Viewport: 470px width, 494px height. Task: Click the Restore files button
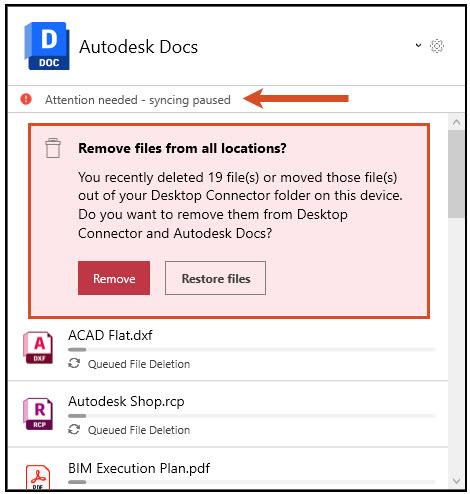click(215, 278)
